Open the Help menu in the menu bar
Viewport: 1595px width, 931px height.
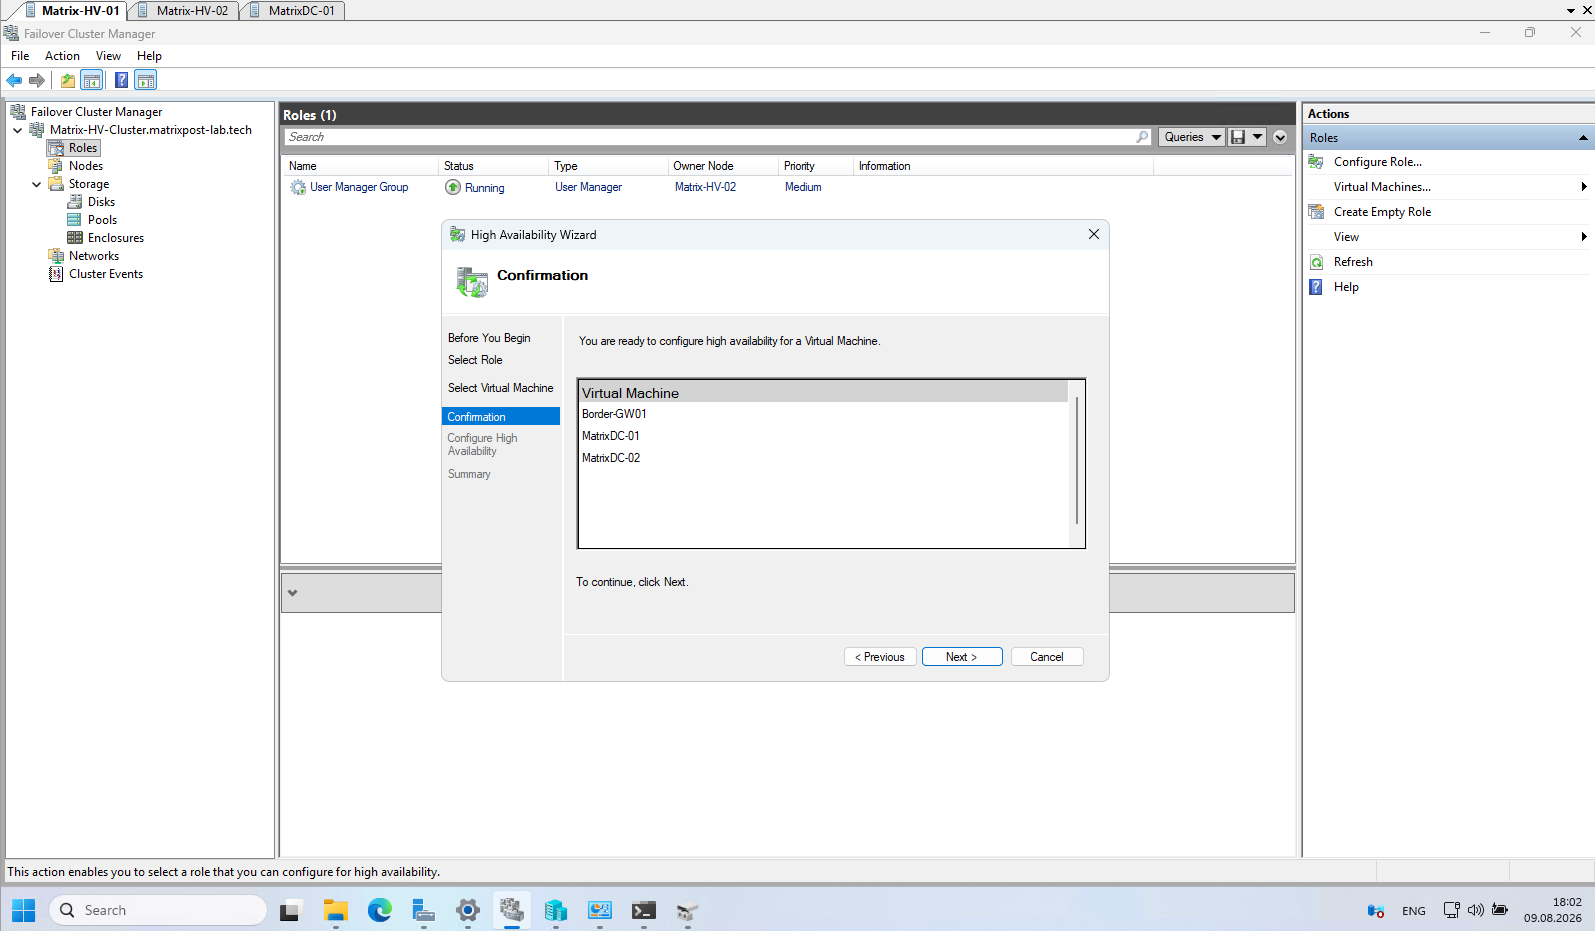tap(149, 56)
